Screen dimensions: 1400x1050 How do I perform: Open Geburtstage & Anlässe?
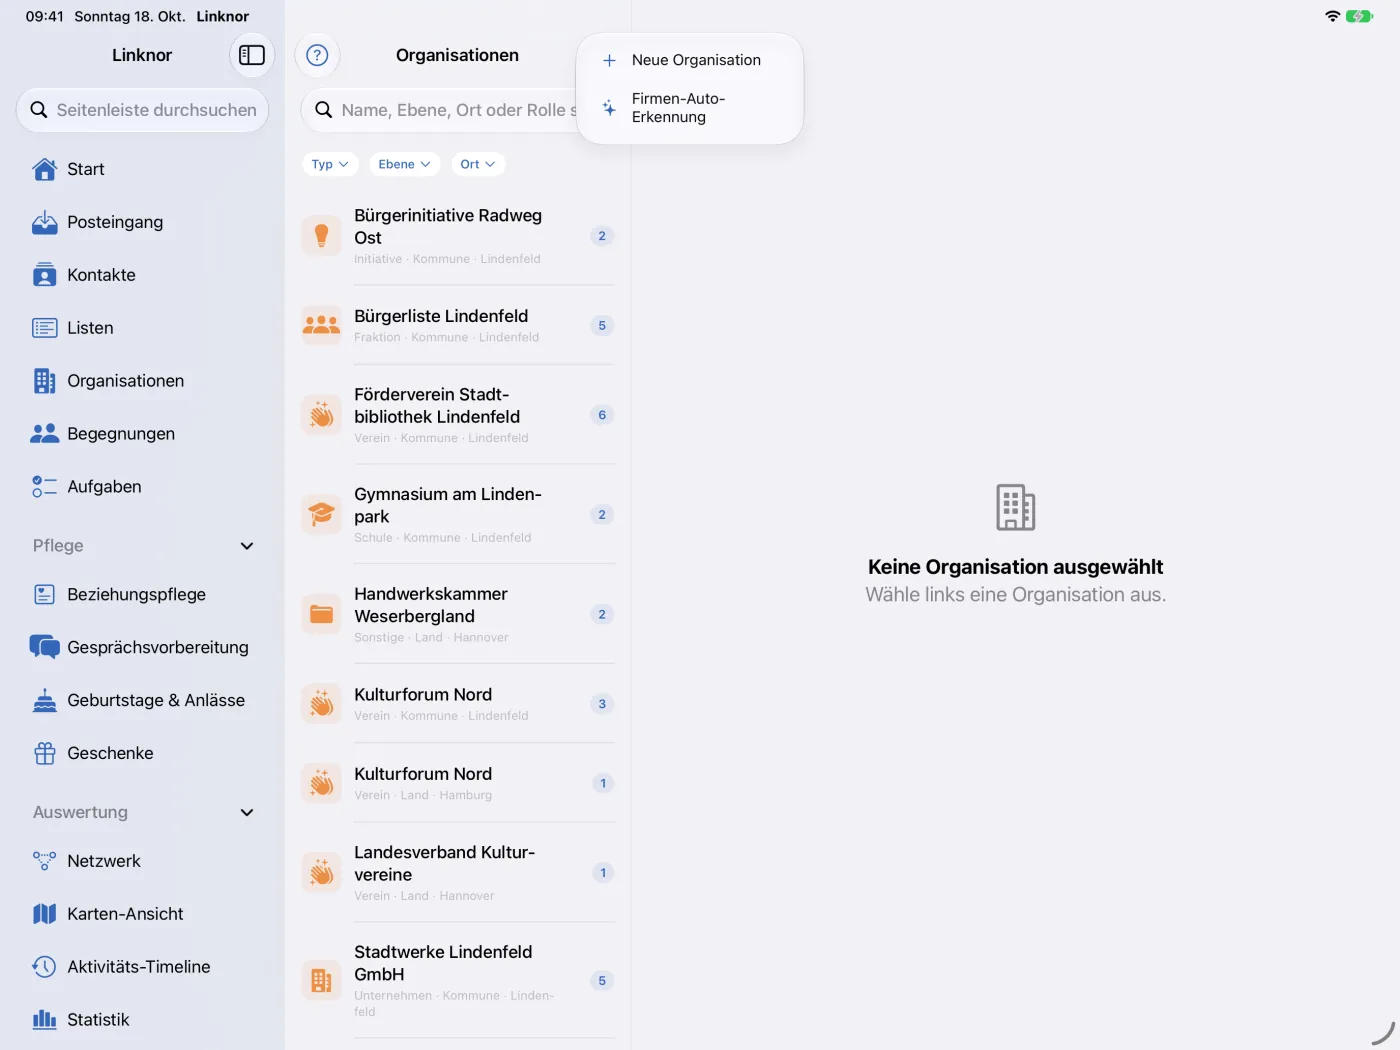click(x=142, y=700)
